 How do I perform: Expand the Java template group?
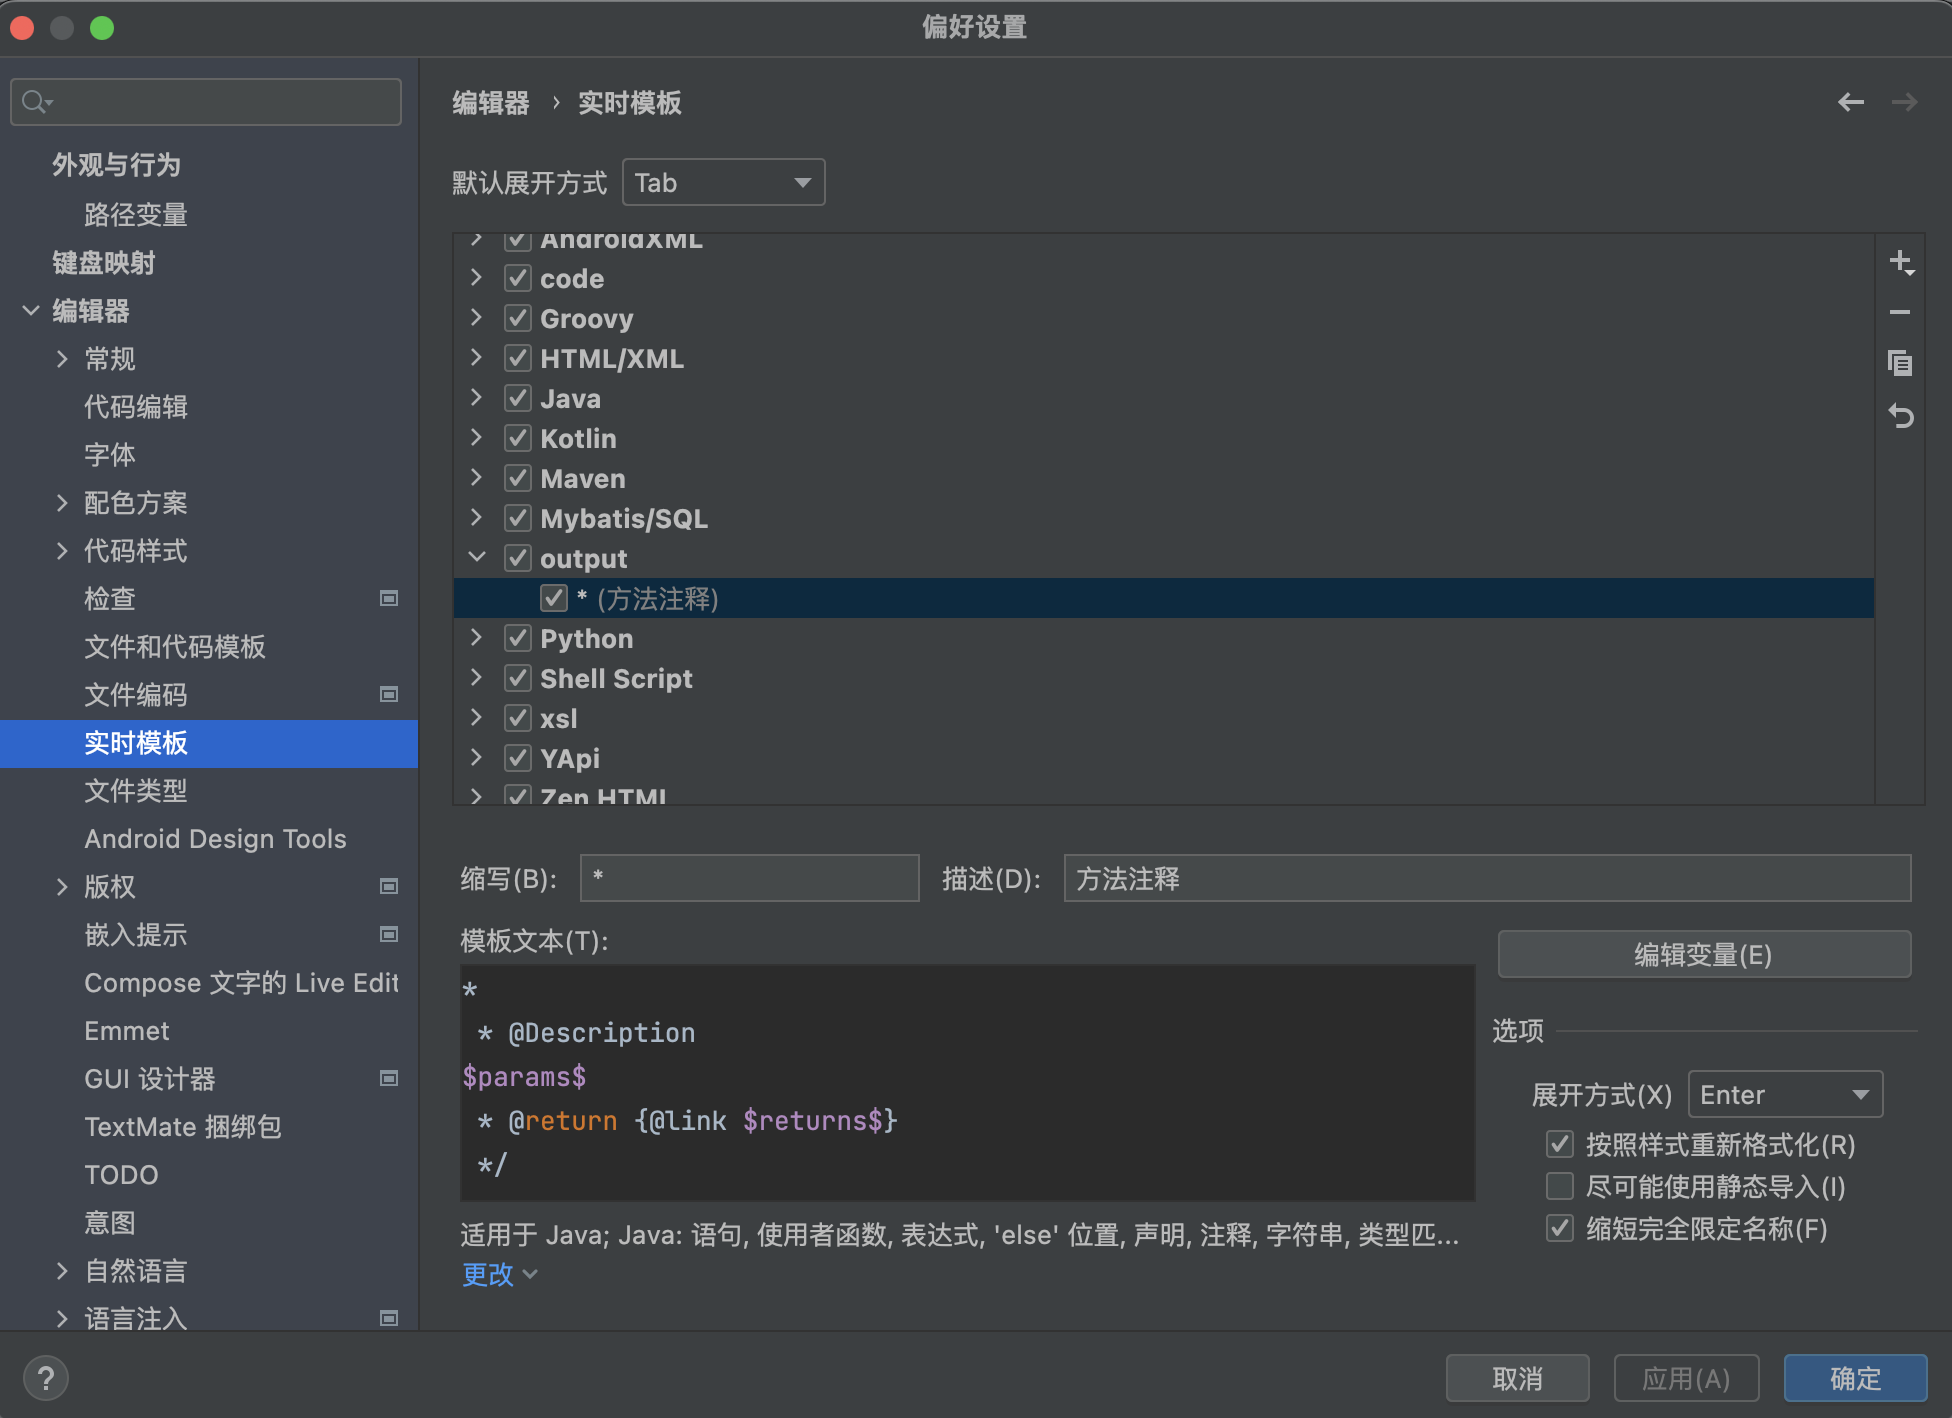point(476,397)
